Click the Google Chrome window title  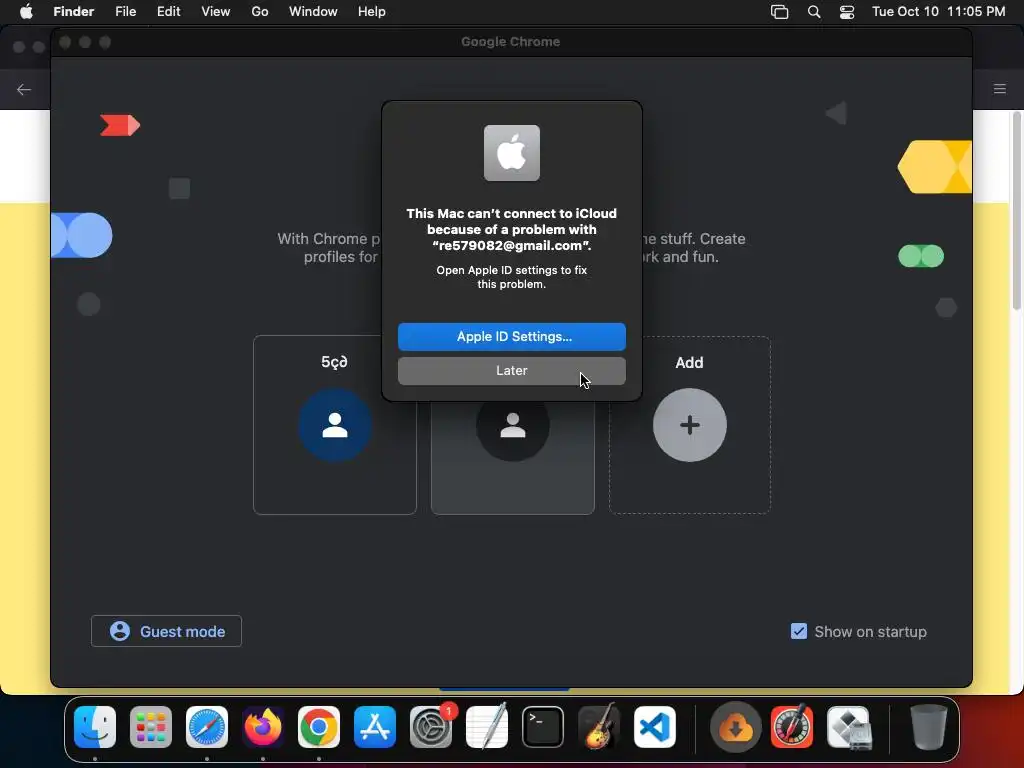[511, 42]
